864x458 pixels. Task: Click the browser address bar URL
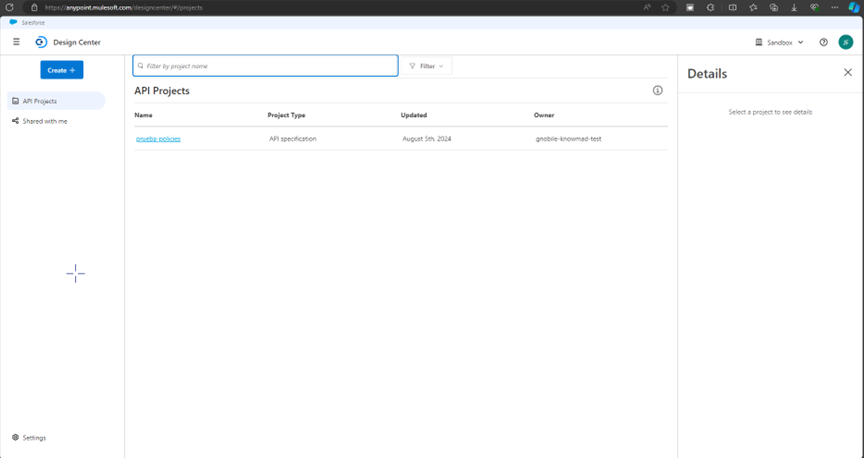tap(123, 8)
